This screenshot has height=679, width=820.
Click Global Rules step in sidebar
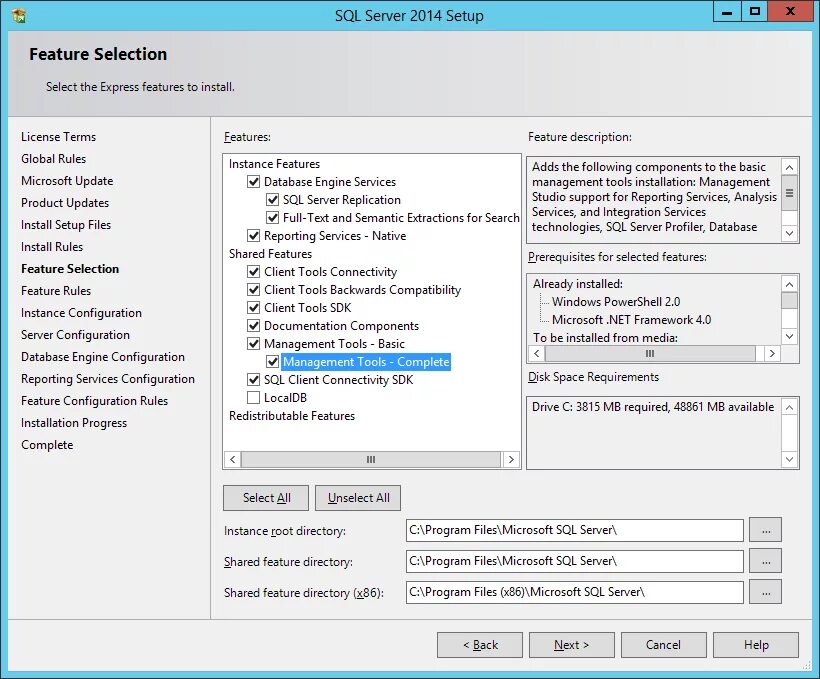(x=53, y=159)
